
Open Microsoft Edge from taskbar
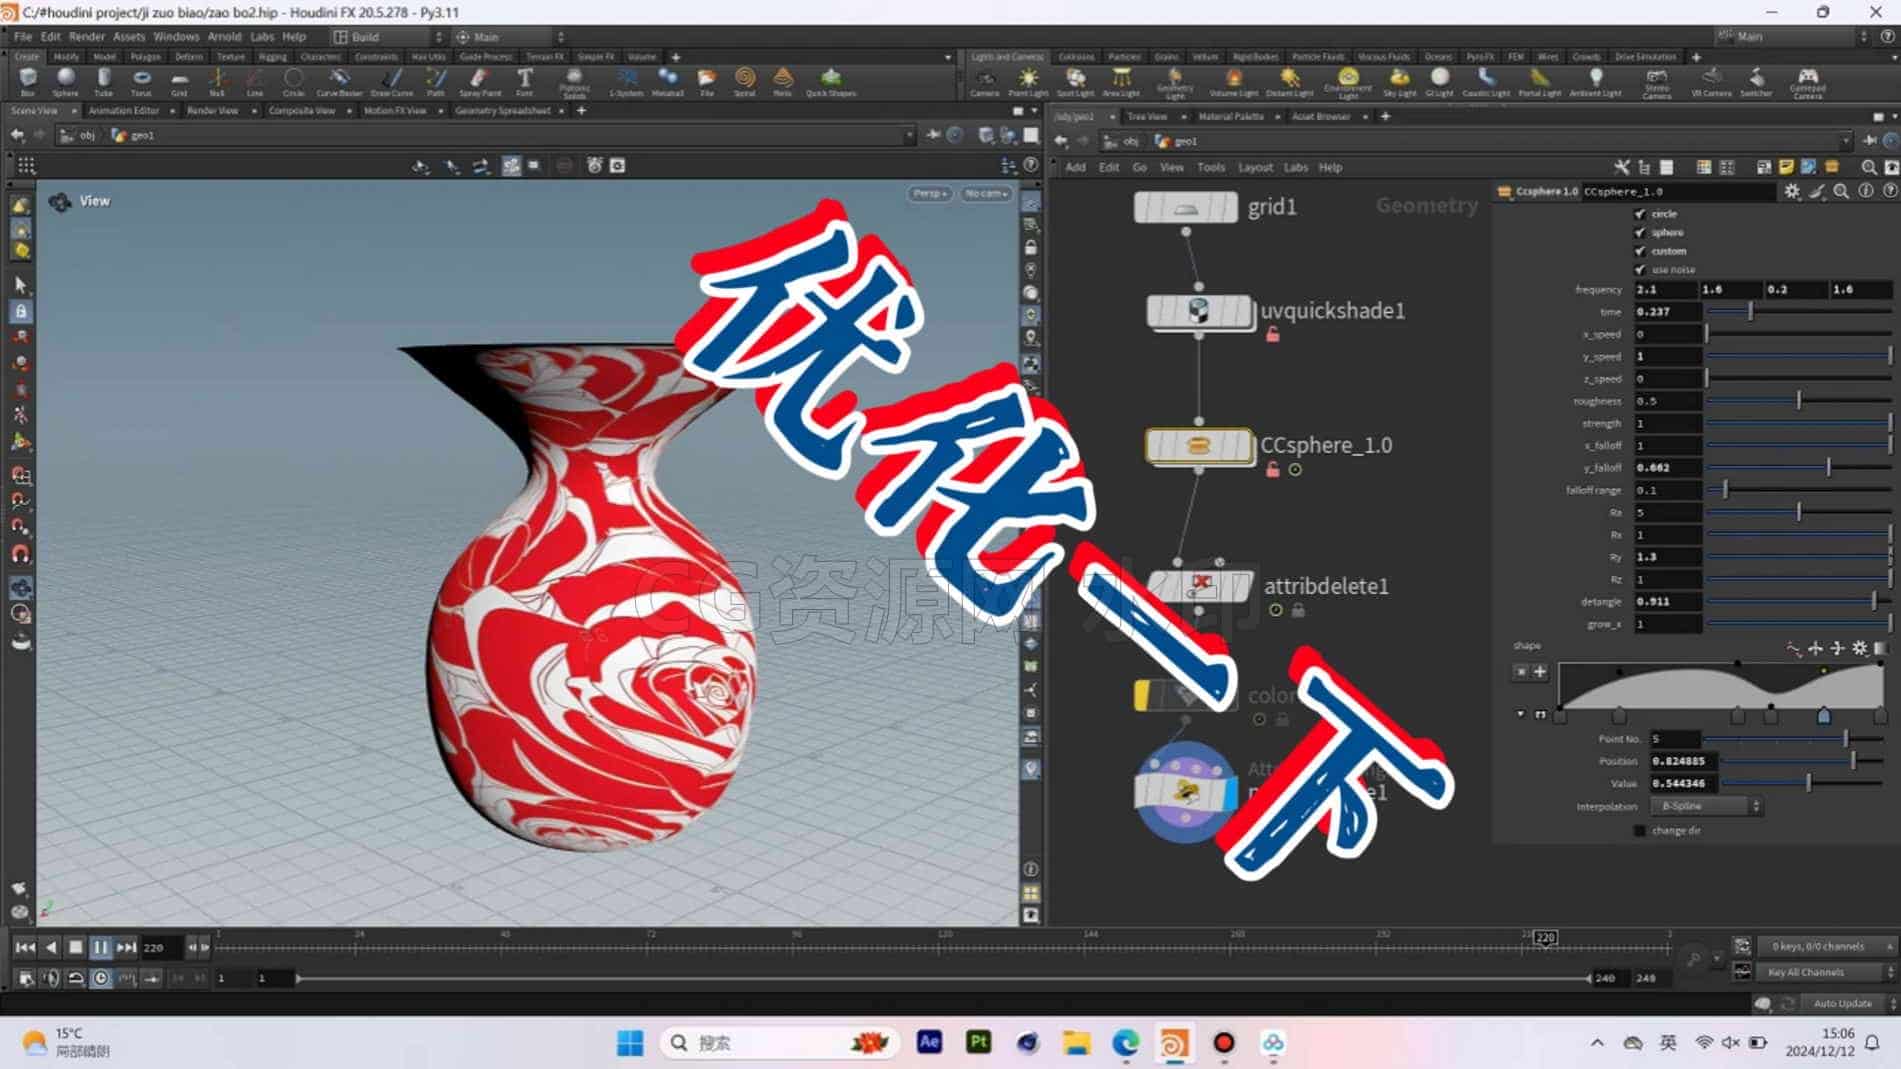pos(1126,1043)
